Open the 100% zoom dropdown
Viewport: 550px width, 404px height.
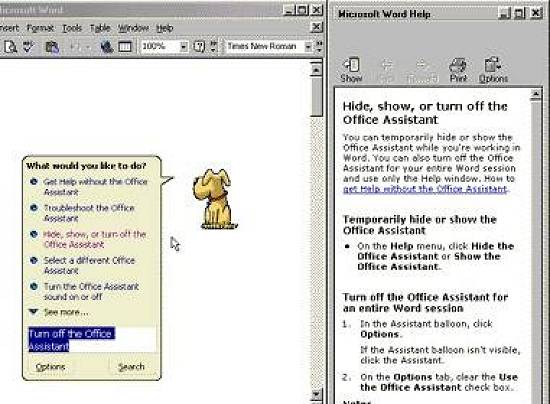183,47
